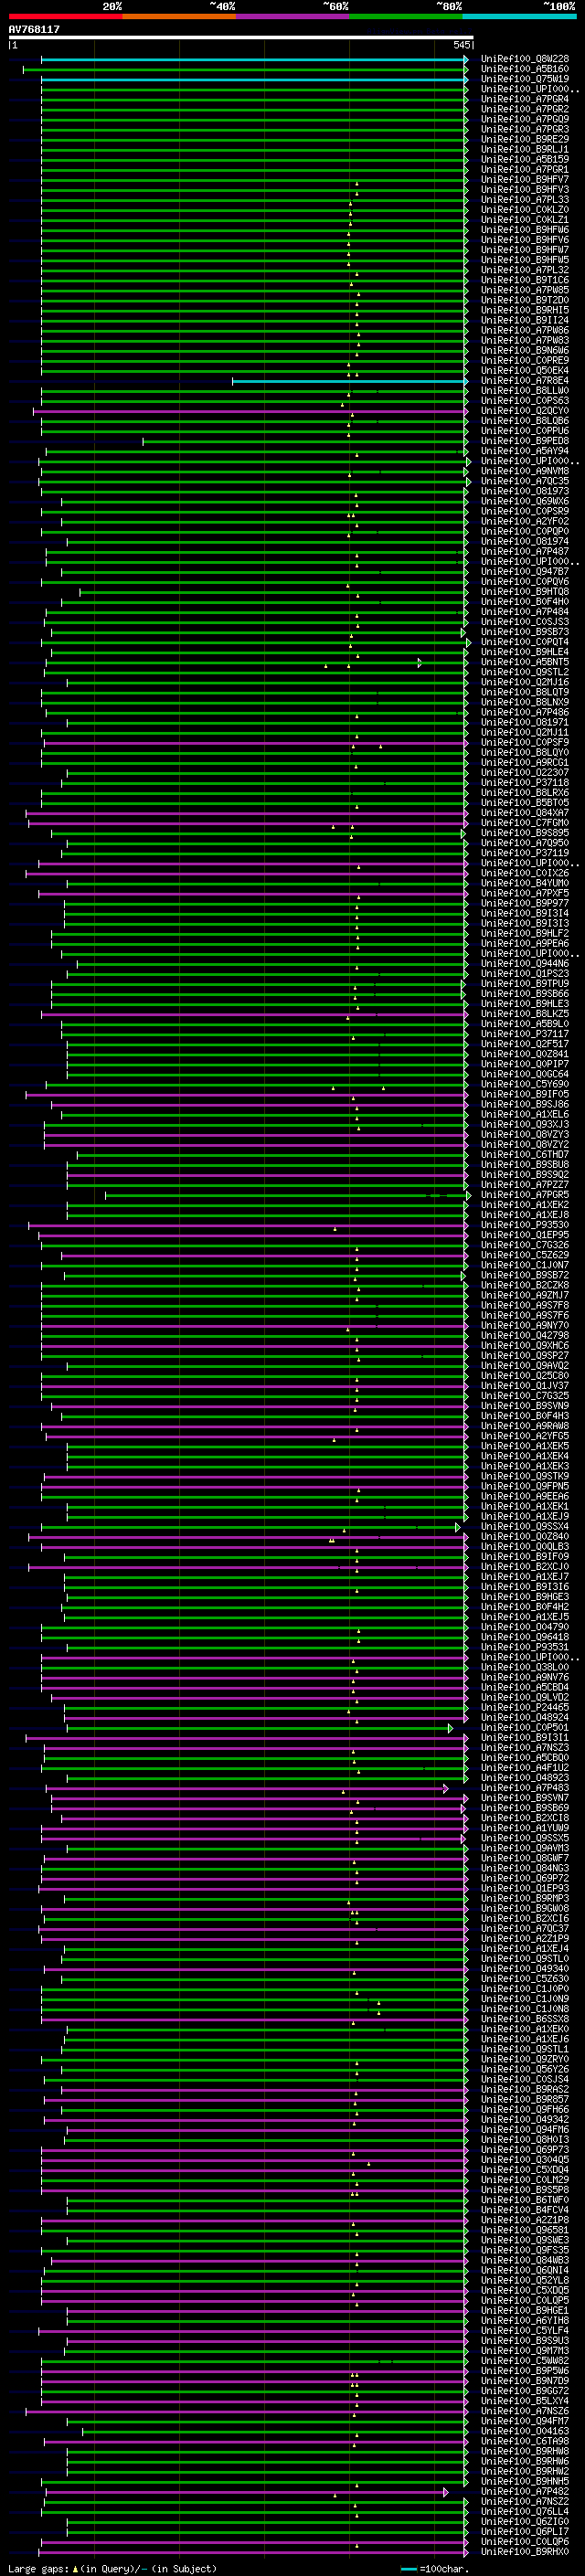585x2576 pixels.
Task: Open the UniRef100_Q8W228 hit
Action: [x=525, y=59]
